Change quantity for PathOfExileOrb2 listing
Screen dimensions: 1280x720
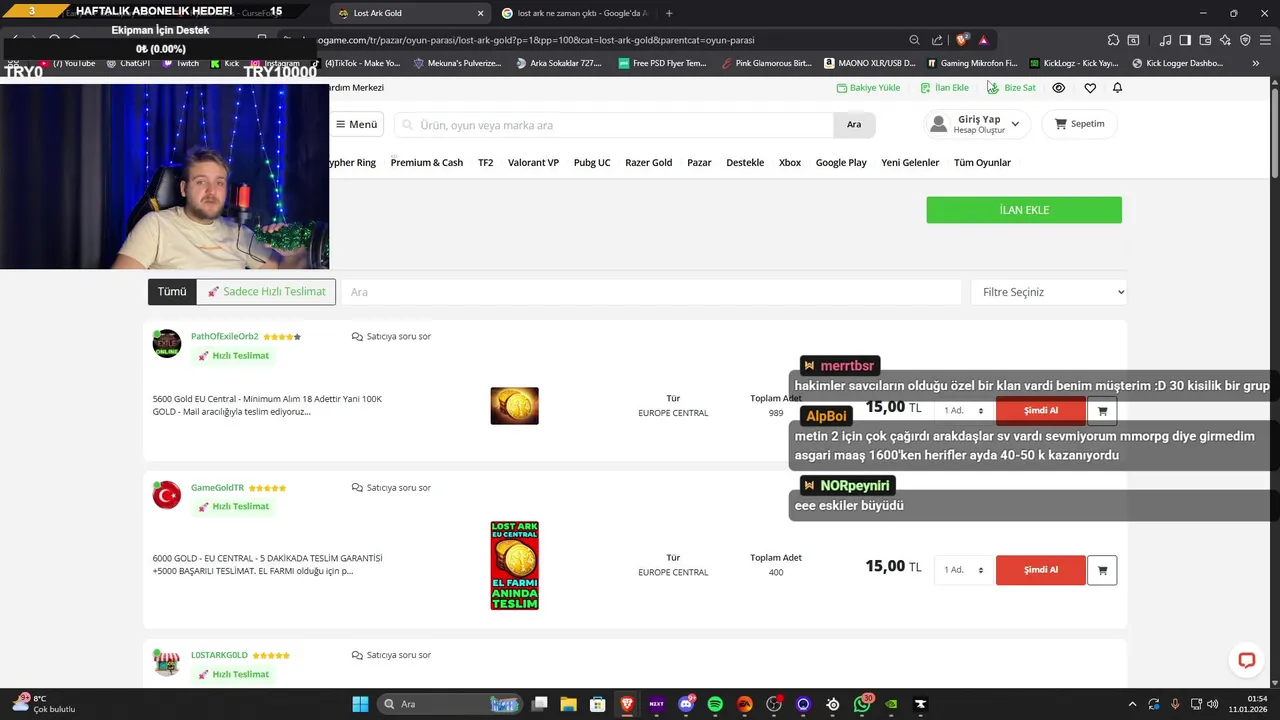click(x=963, y=410)
